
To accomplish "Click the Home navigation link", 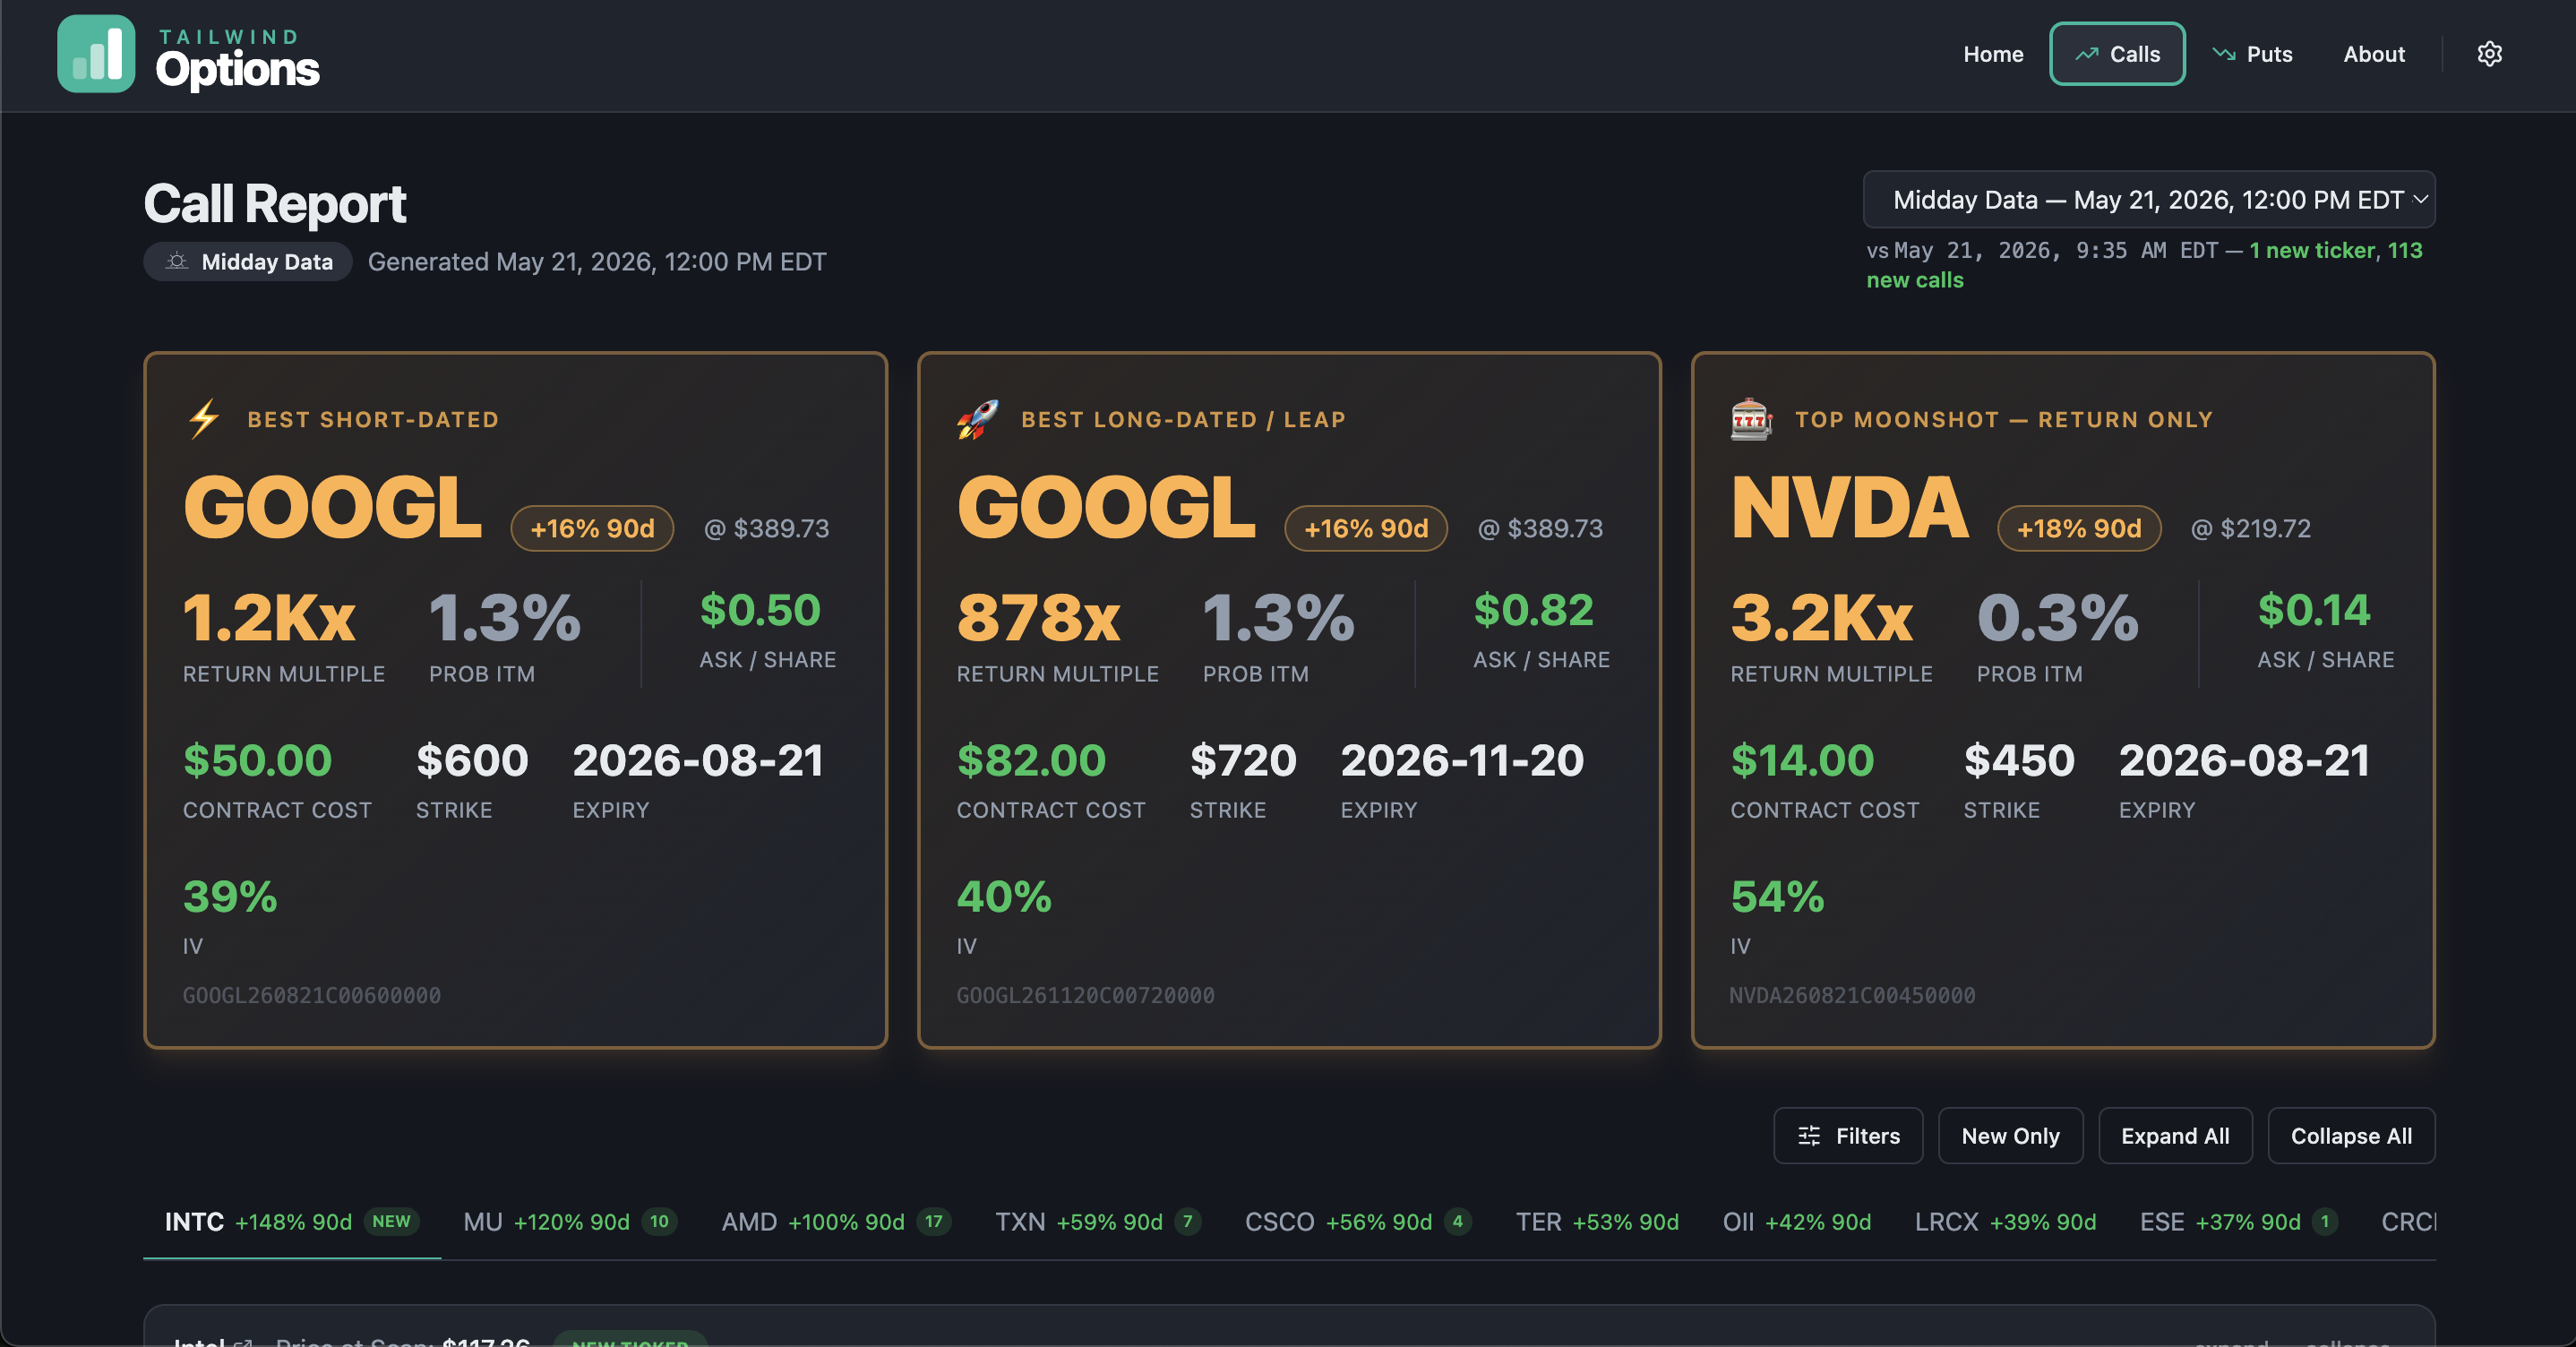I will coord(1993,54).
